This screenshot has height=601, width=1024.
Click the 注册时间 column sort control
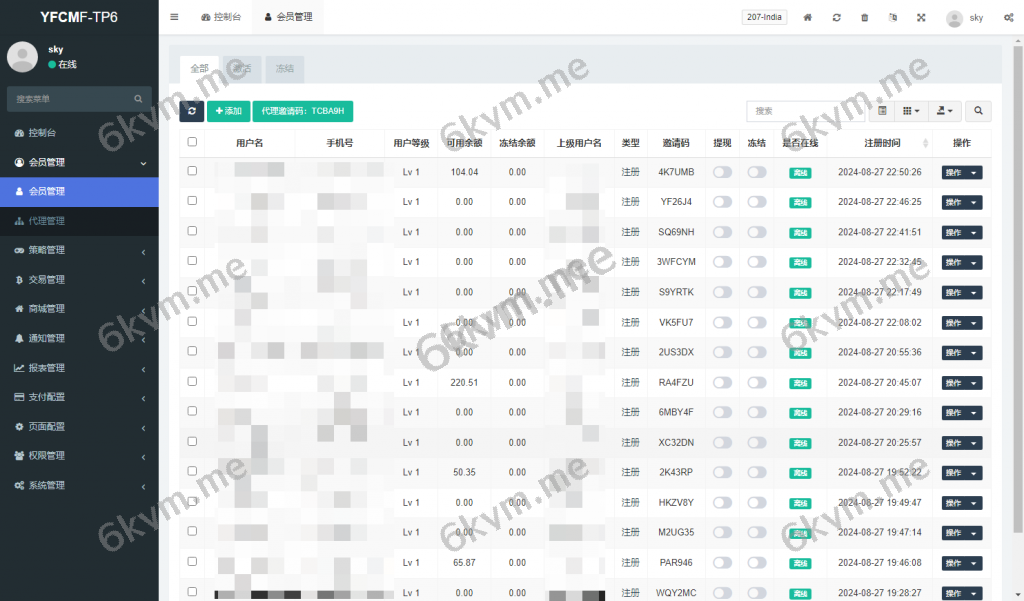tap(925, 143)
